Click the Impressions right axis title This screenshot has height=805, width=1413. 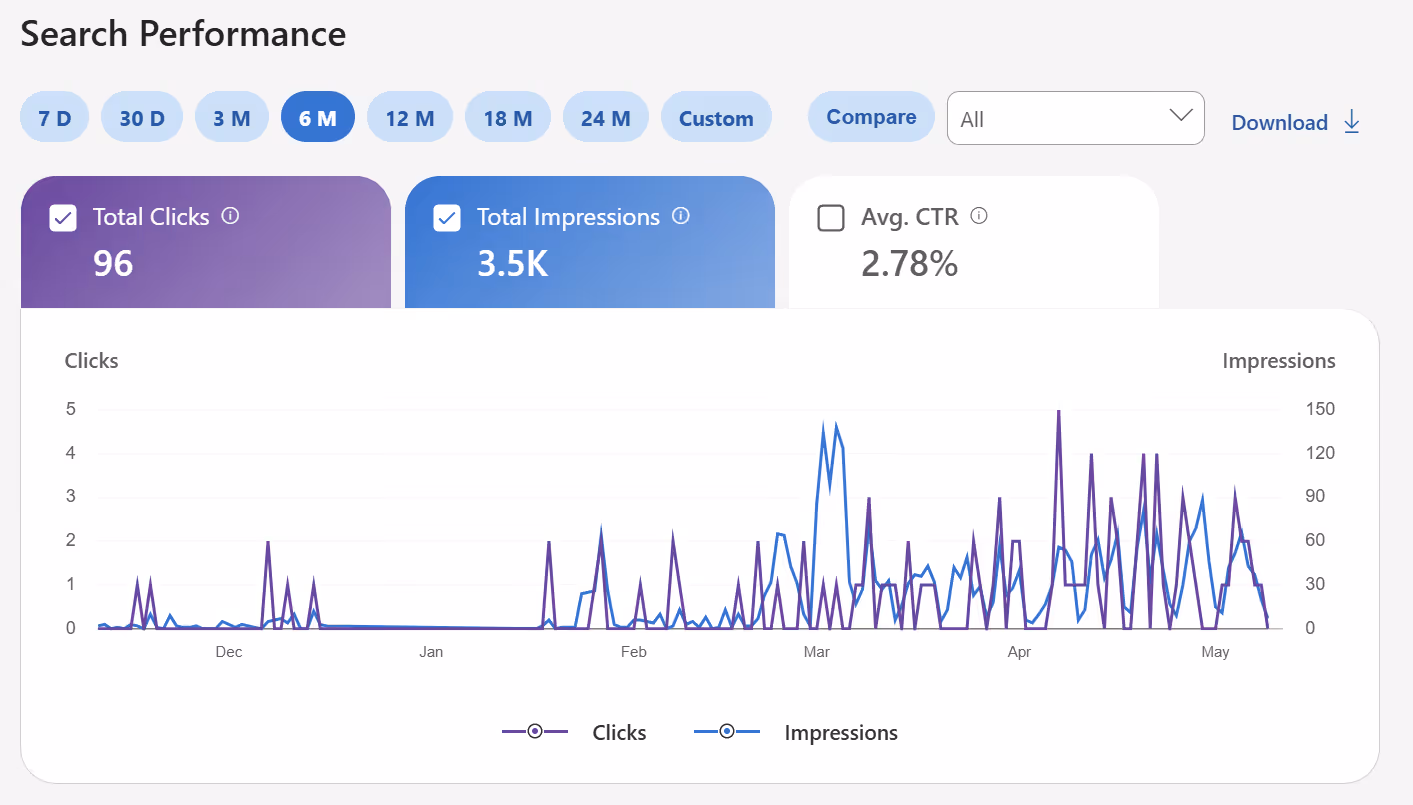(1279, 361)
